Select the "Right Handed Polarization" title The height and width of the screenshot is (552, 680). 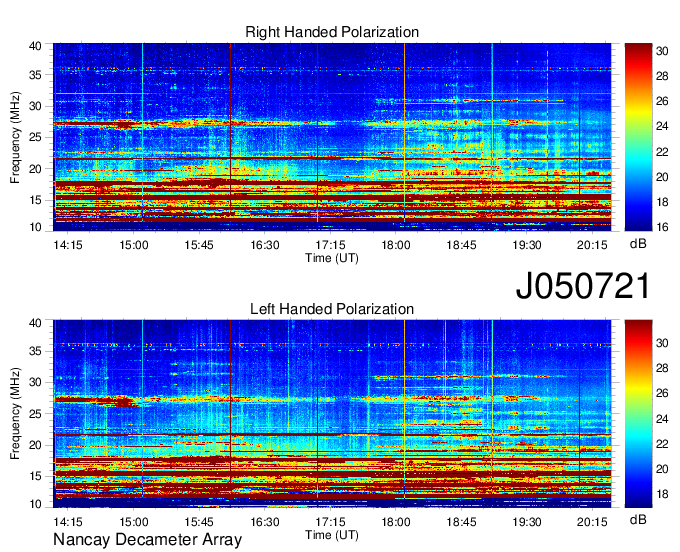point(332,32)
